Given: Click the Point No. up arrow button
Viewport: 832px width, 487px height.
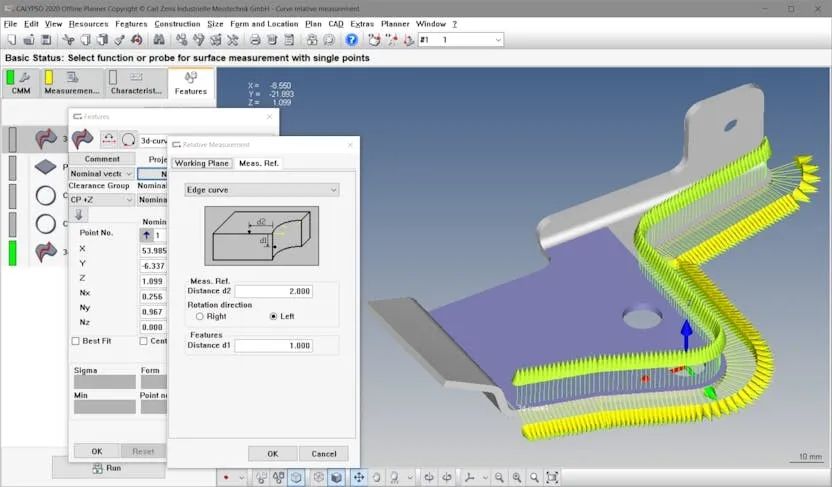Looking at the screenshot, I should 146,235.
